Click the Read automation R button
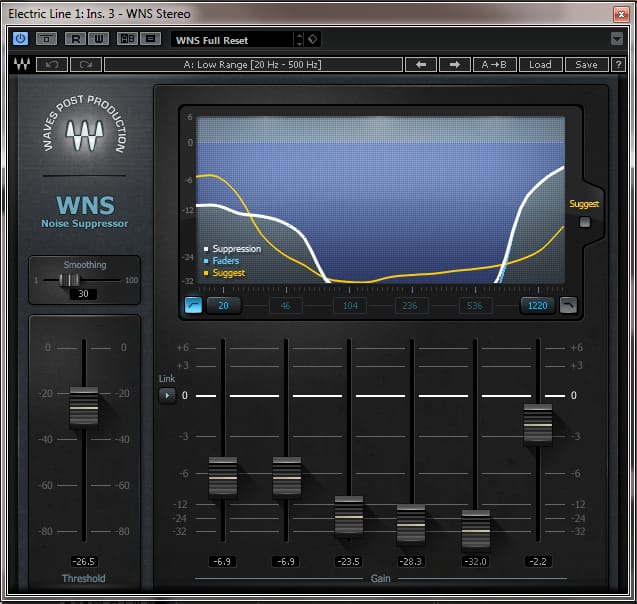The height and width of the screenshot is (604, 637). [76, 39]
